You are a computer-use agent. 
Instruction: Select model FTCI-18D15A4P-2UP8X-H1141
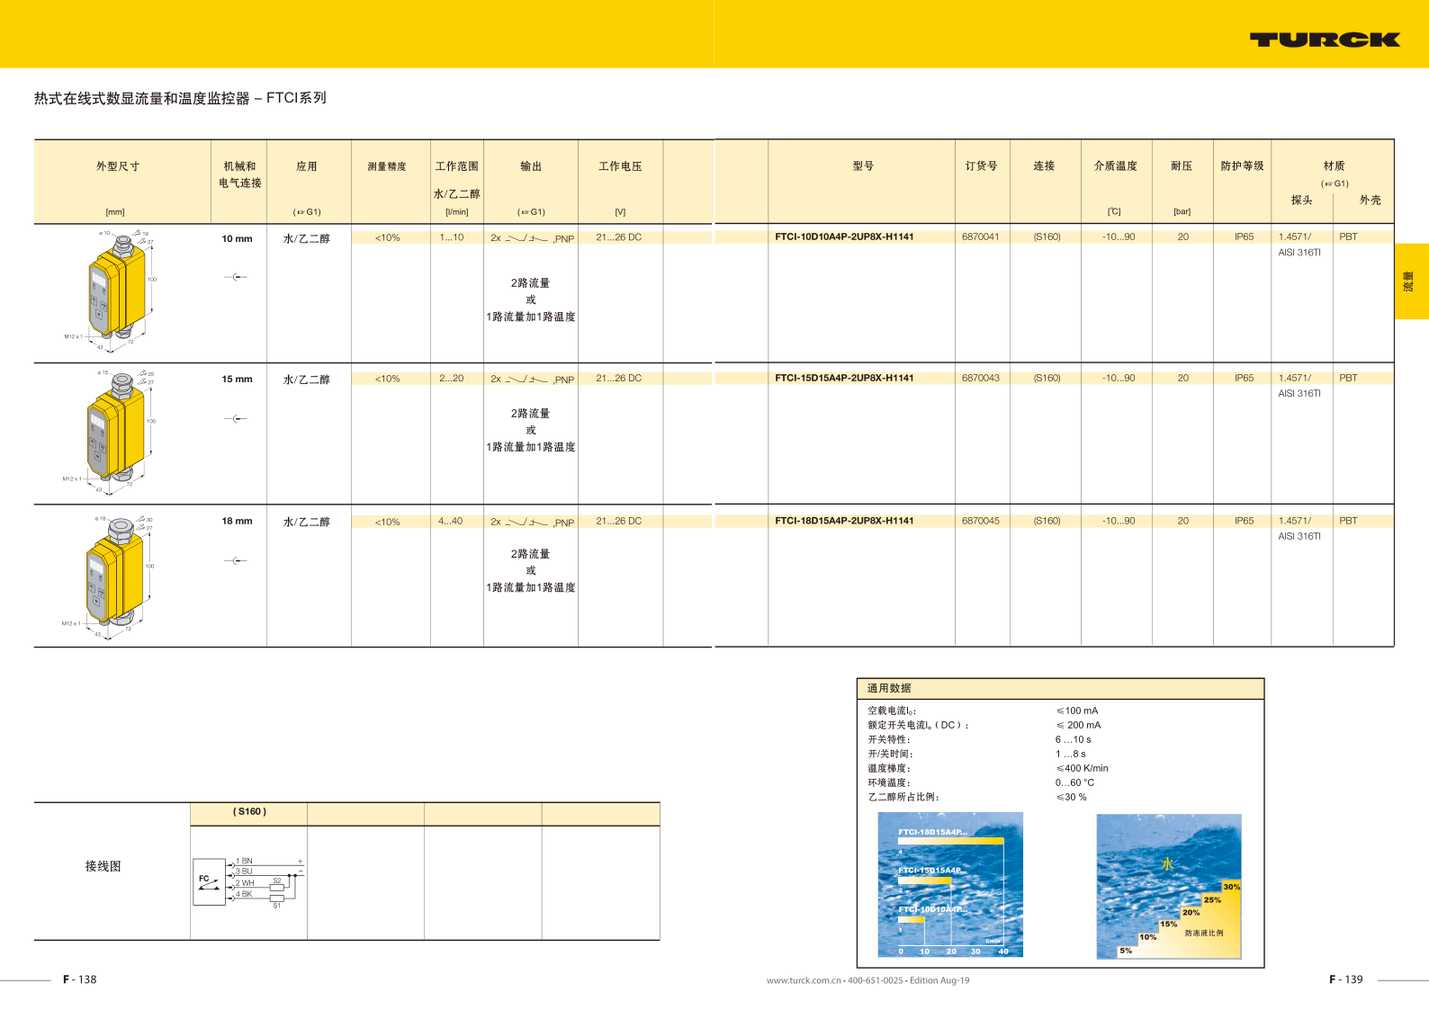tap(844, 521)
